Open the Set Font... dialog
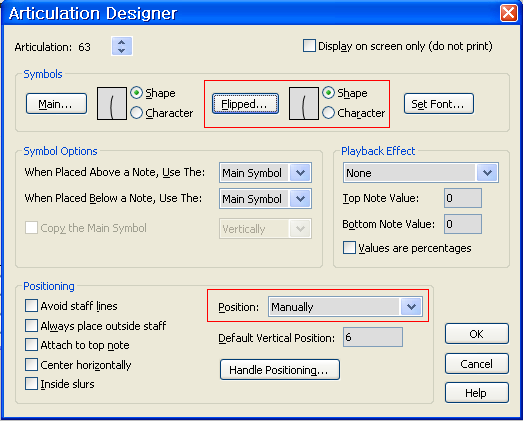523x421 pixels. tap(439, 104)
